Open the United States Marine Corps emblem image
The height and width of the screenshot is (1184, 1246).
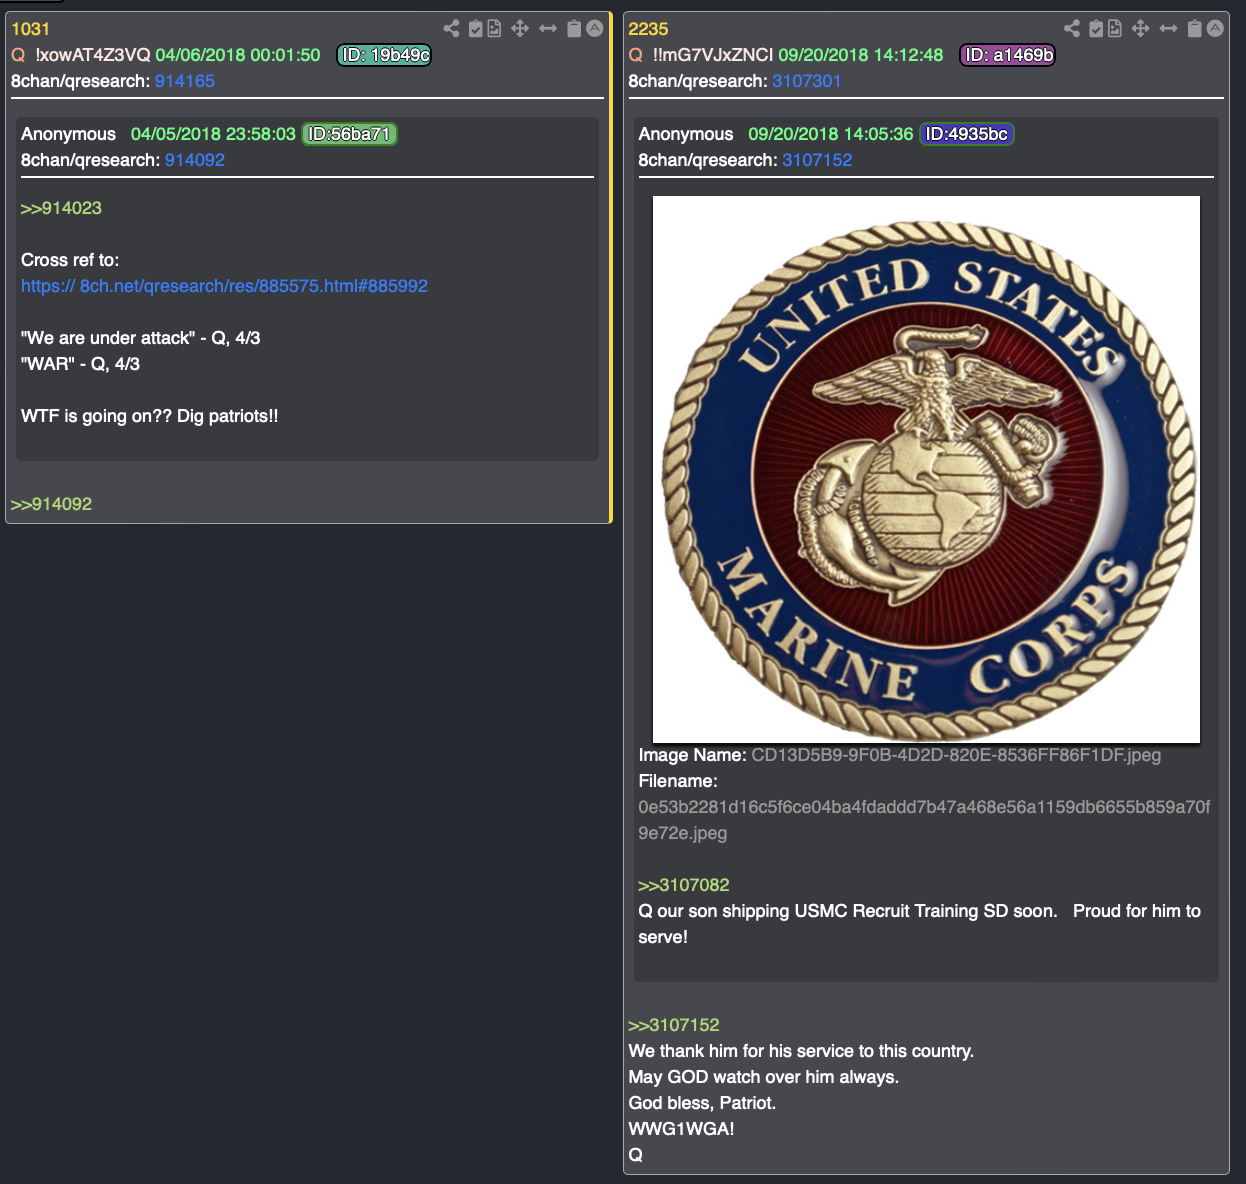click(926, 469)
